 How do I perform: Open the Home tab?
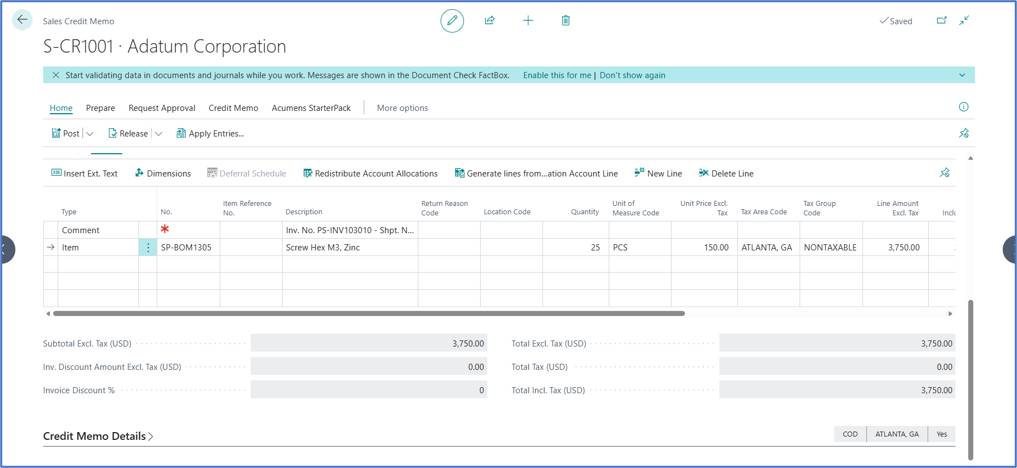(x=61, y=108)
